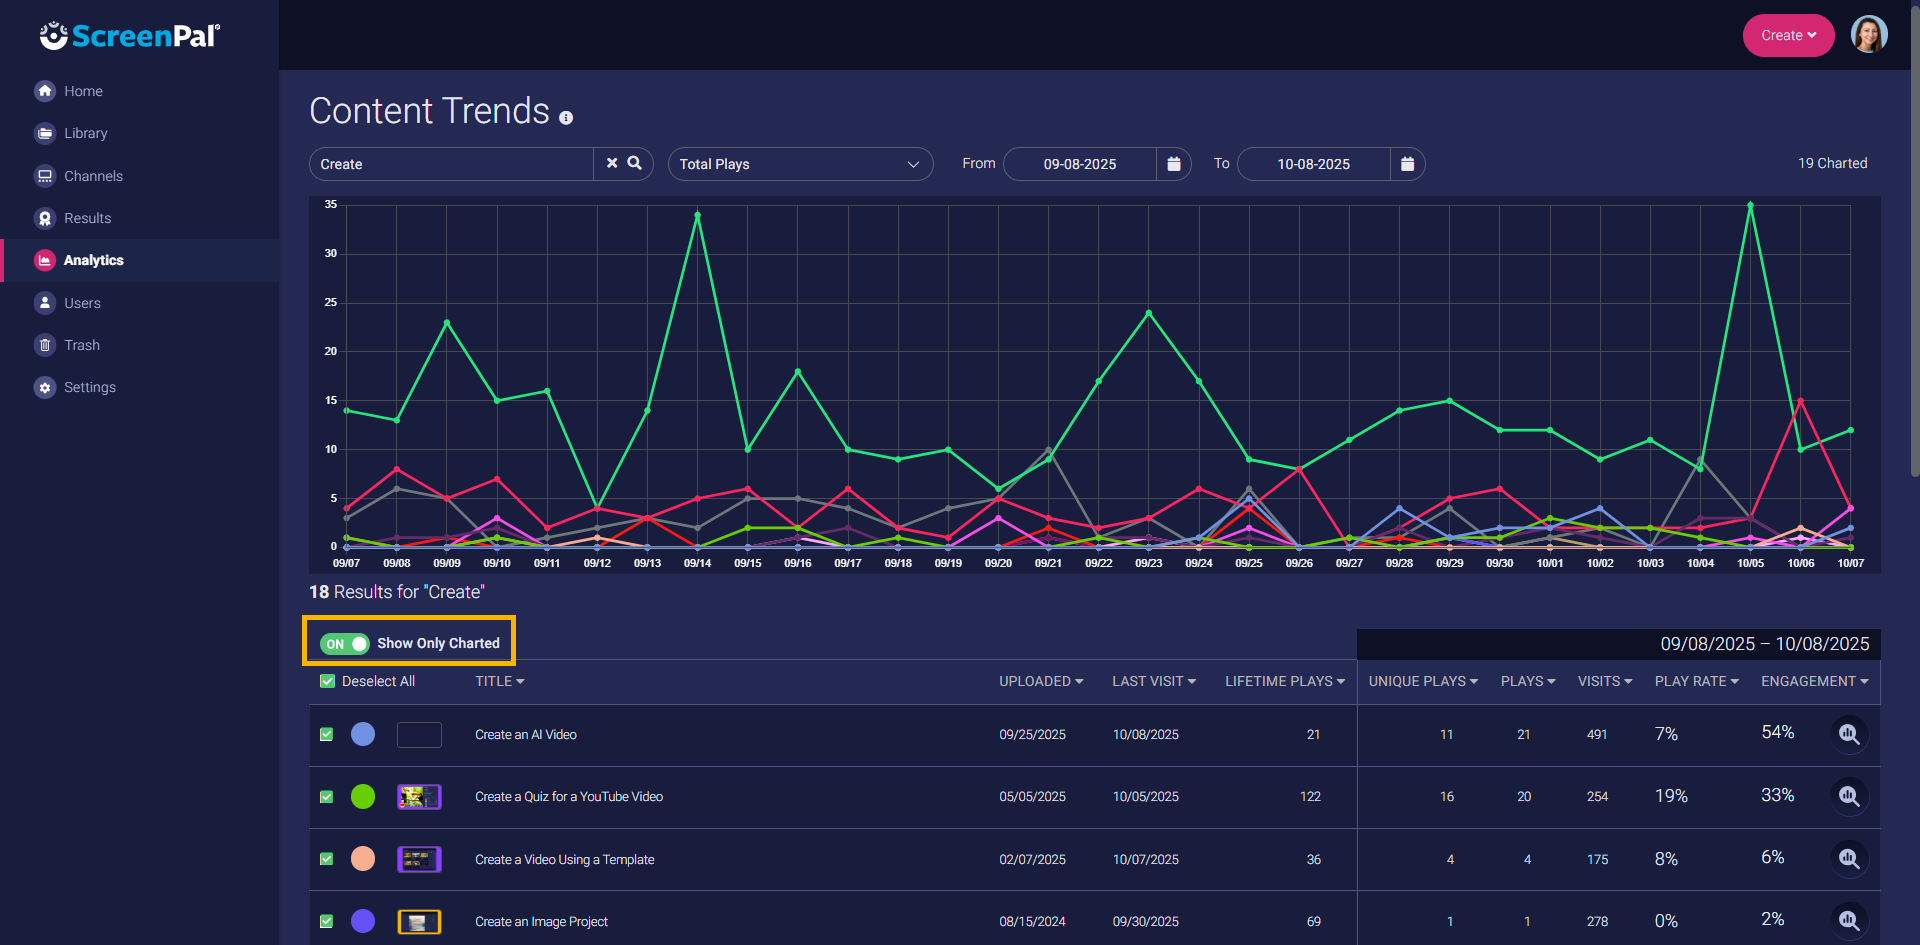
Task: Sort by Lifetime Plays column
Action: [x=1284, y=681]
